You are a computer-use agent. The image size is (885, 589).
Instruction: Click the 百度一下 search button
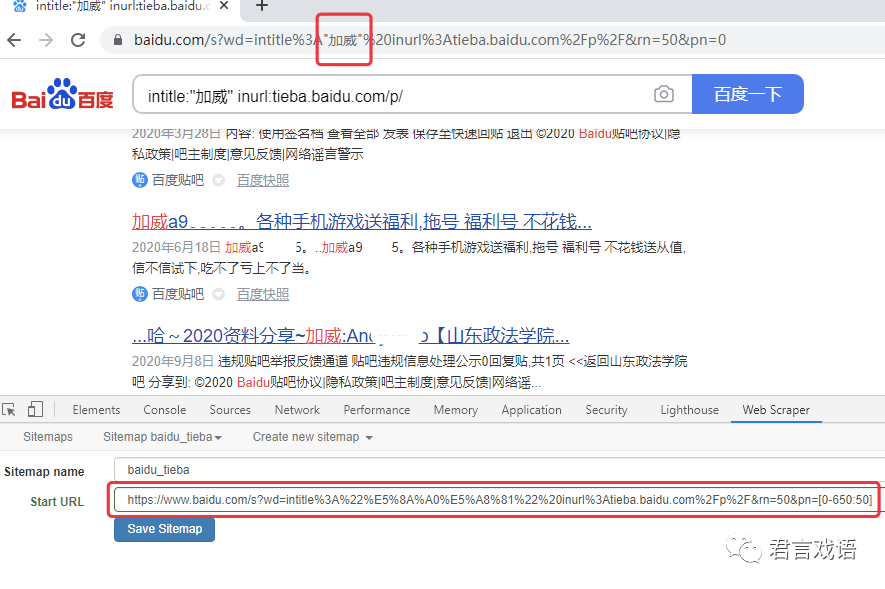747,94
